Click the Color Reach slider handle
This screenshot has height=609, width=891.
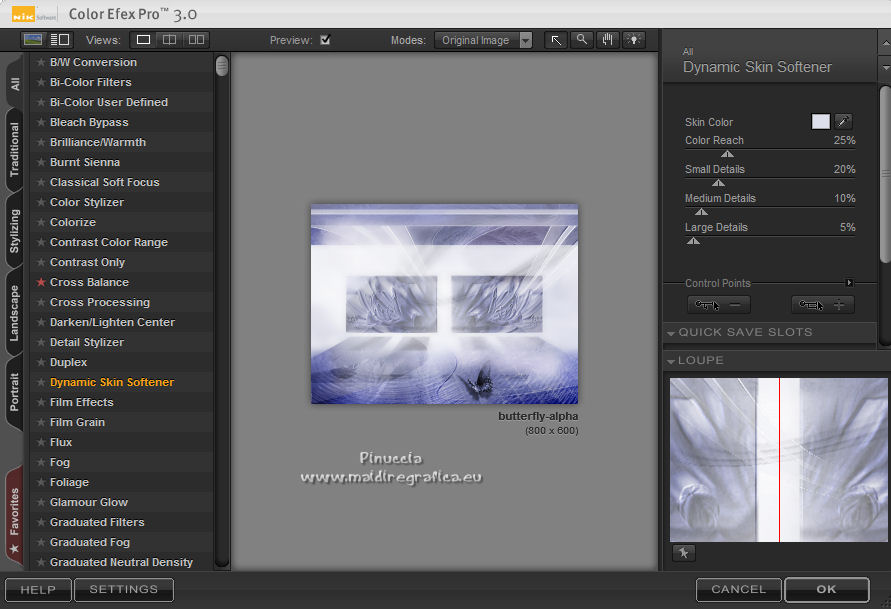tap(727, 154)
